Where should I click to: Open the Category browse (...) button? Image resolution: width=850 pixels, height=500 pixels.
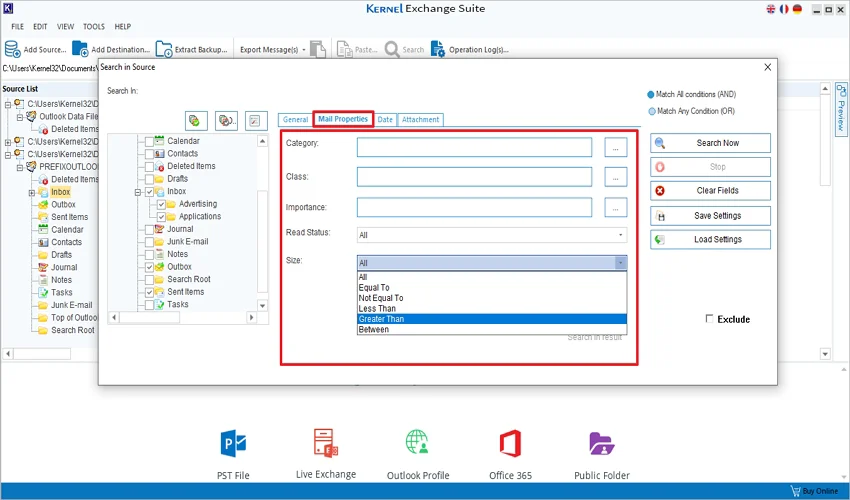coord(616,147)
